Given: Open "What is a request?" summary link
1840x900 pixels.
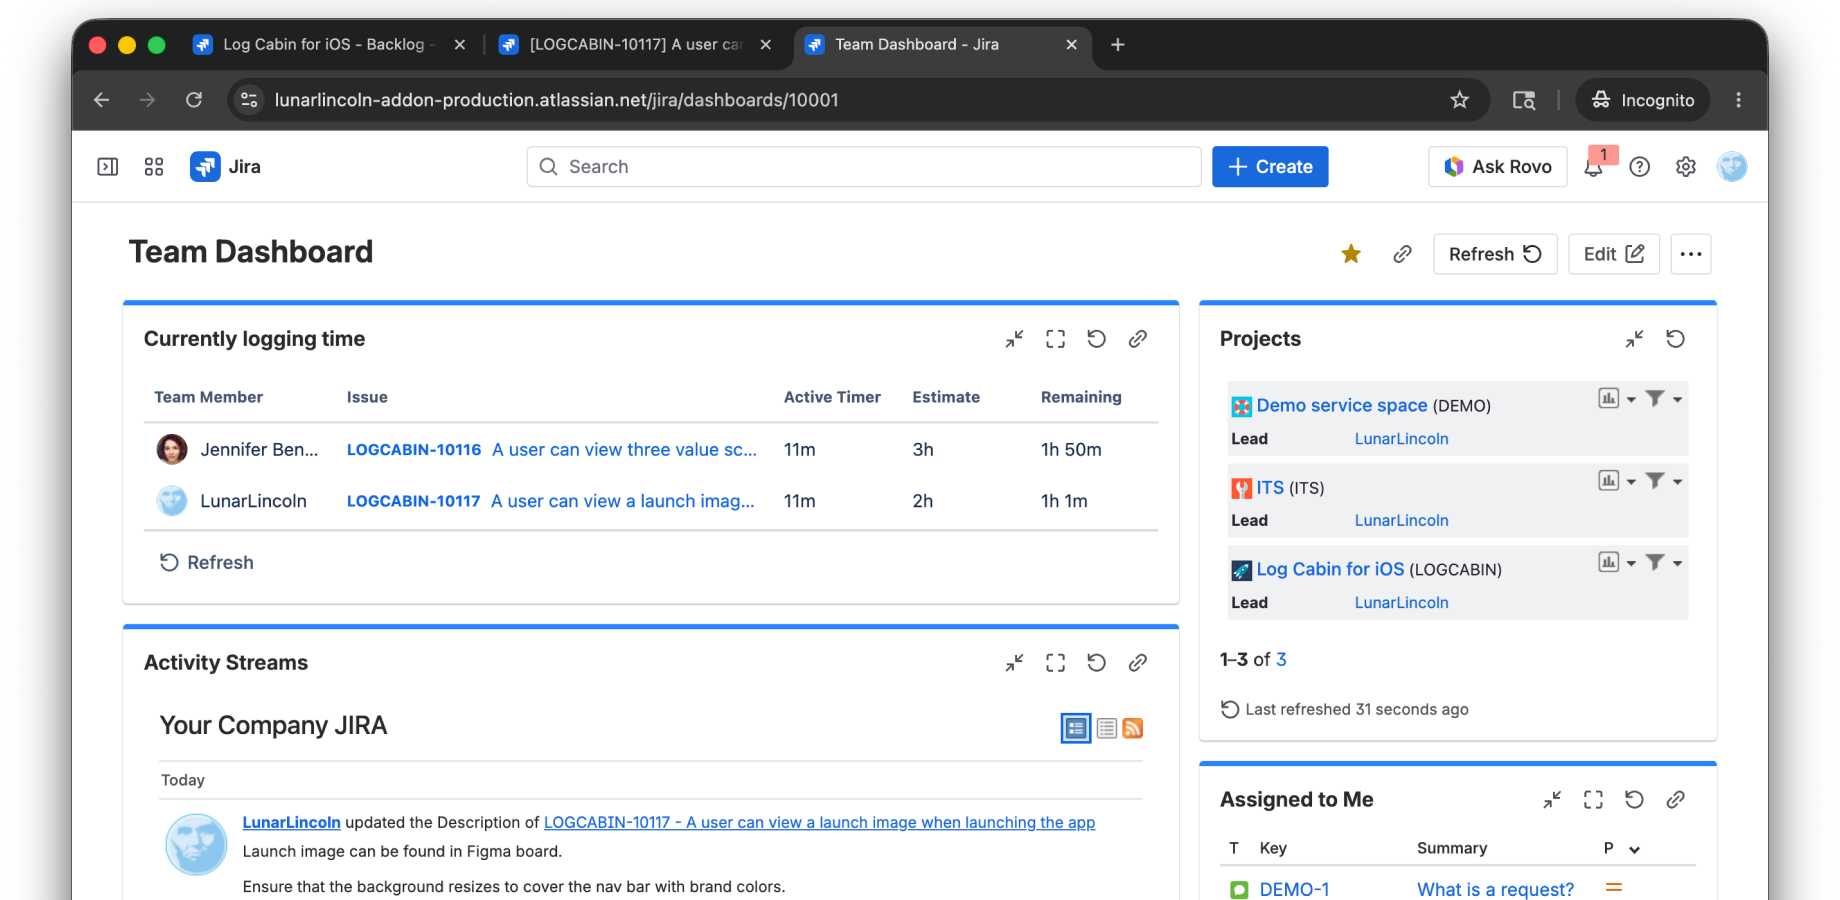Looking at the screenshot, I should pos(1496,889).
